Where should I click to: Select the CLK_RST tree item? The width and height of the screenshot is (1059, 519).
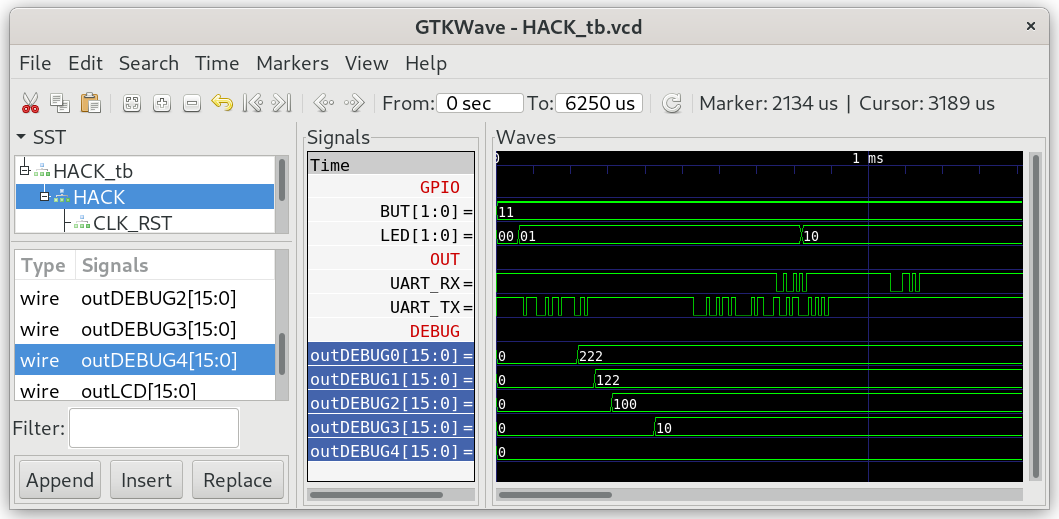click(x=132, y=222)
